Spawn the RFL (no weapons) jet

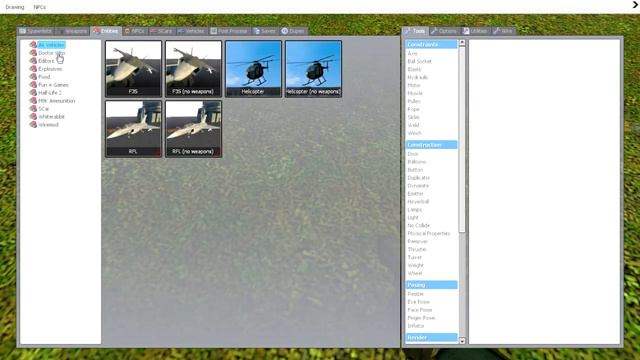click(x=193, y=129)
